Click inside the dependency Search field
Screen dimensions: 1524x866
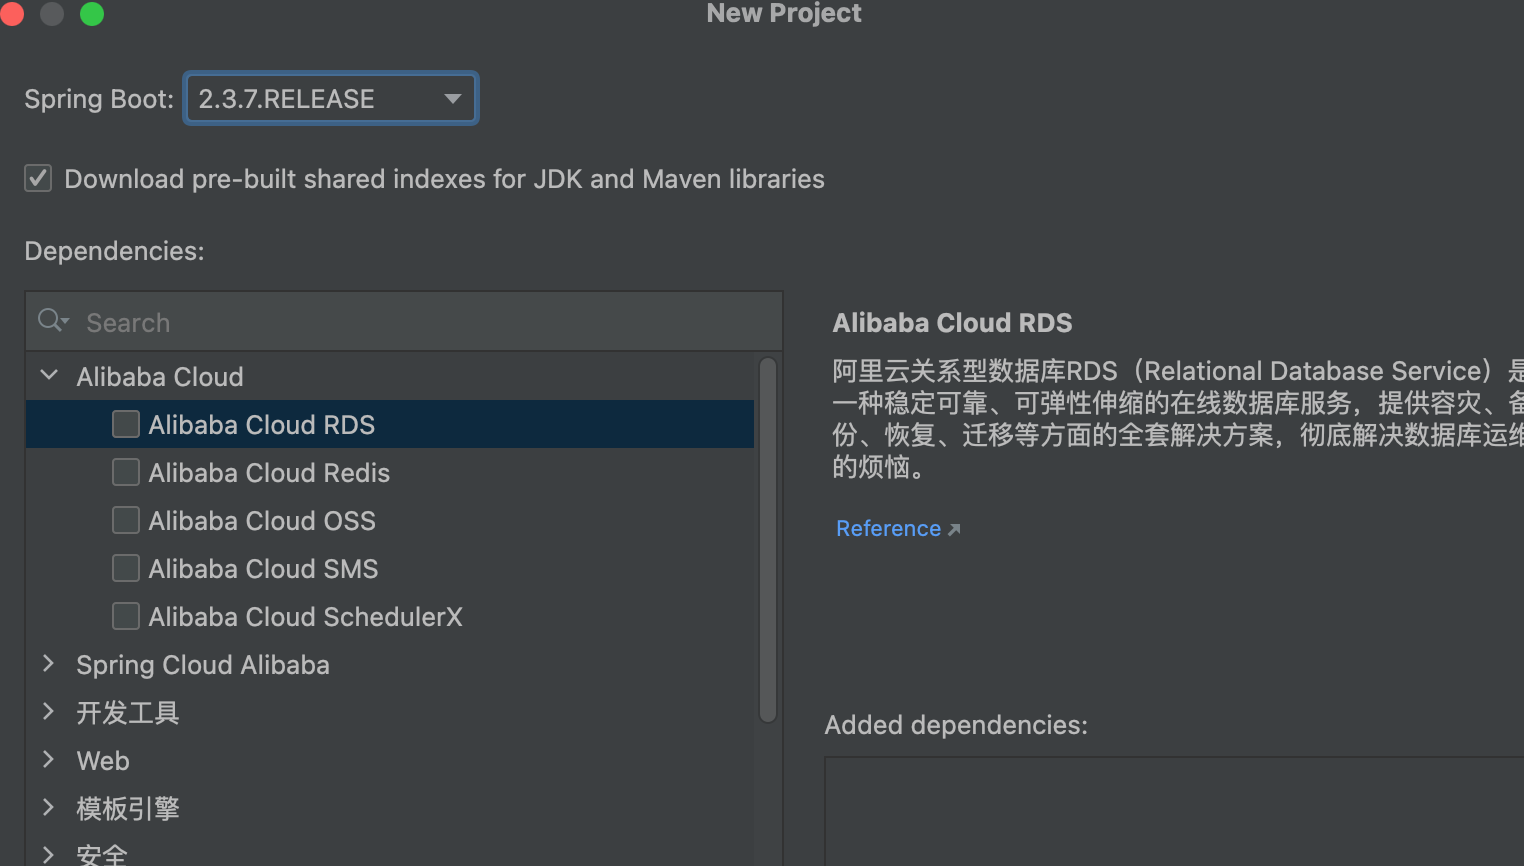300,321
